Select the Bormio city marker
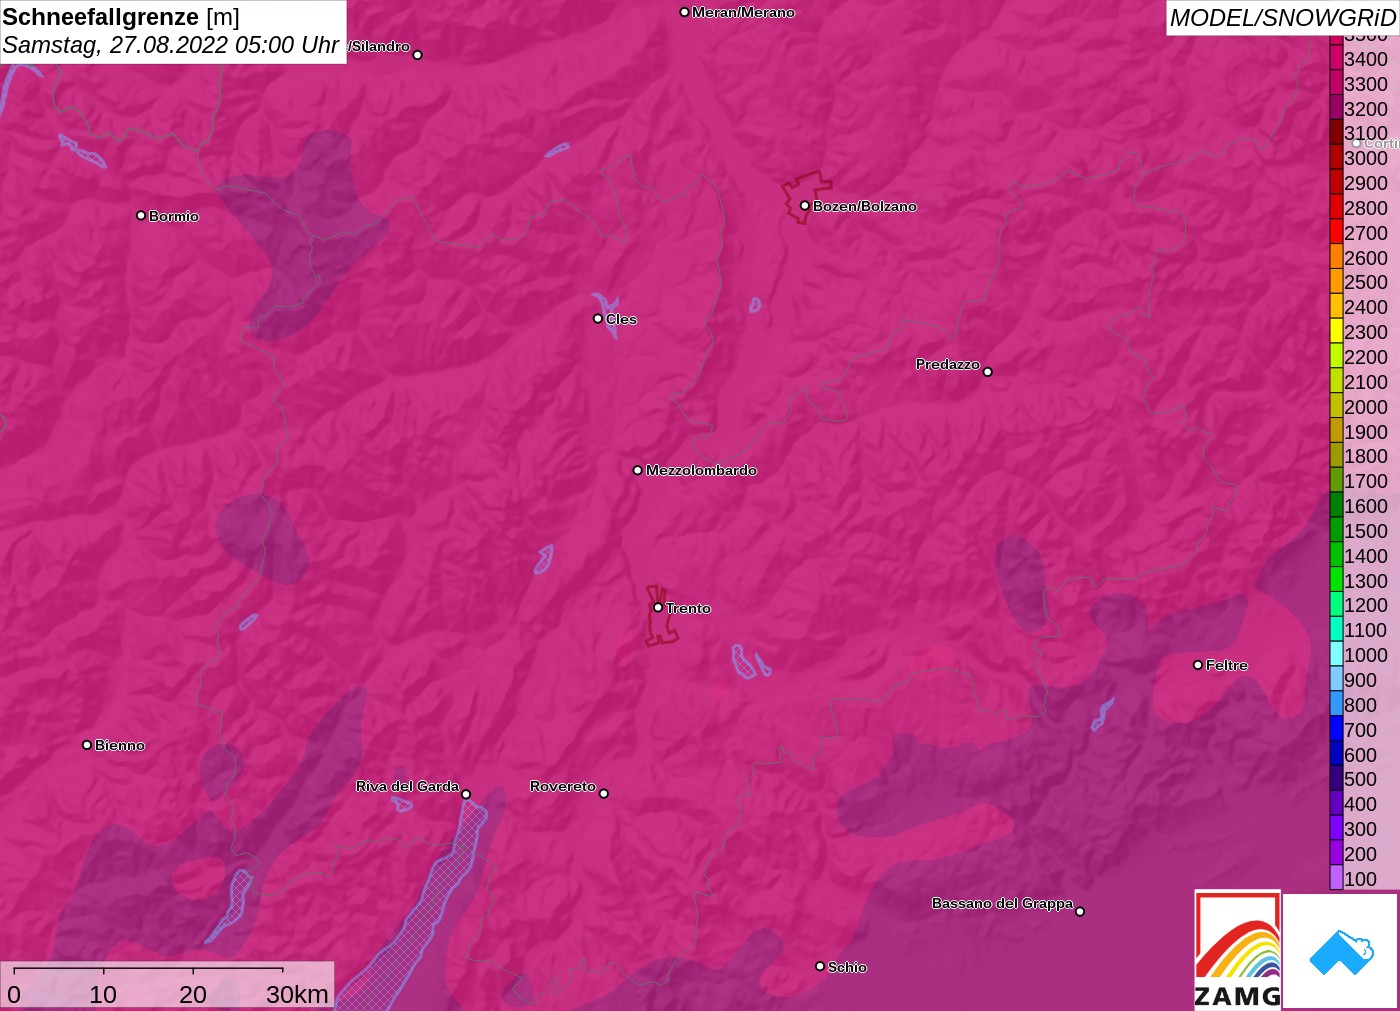 tap(141, 215)
